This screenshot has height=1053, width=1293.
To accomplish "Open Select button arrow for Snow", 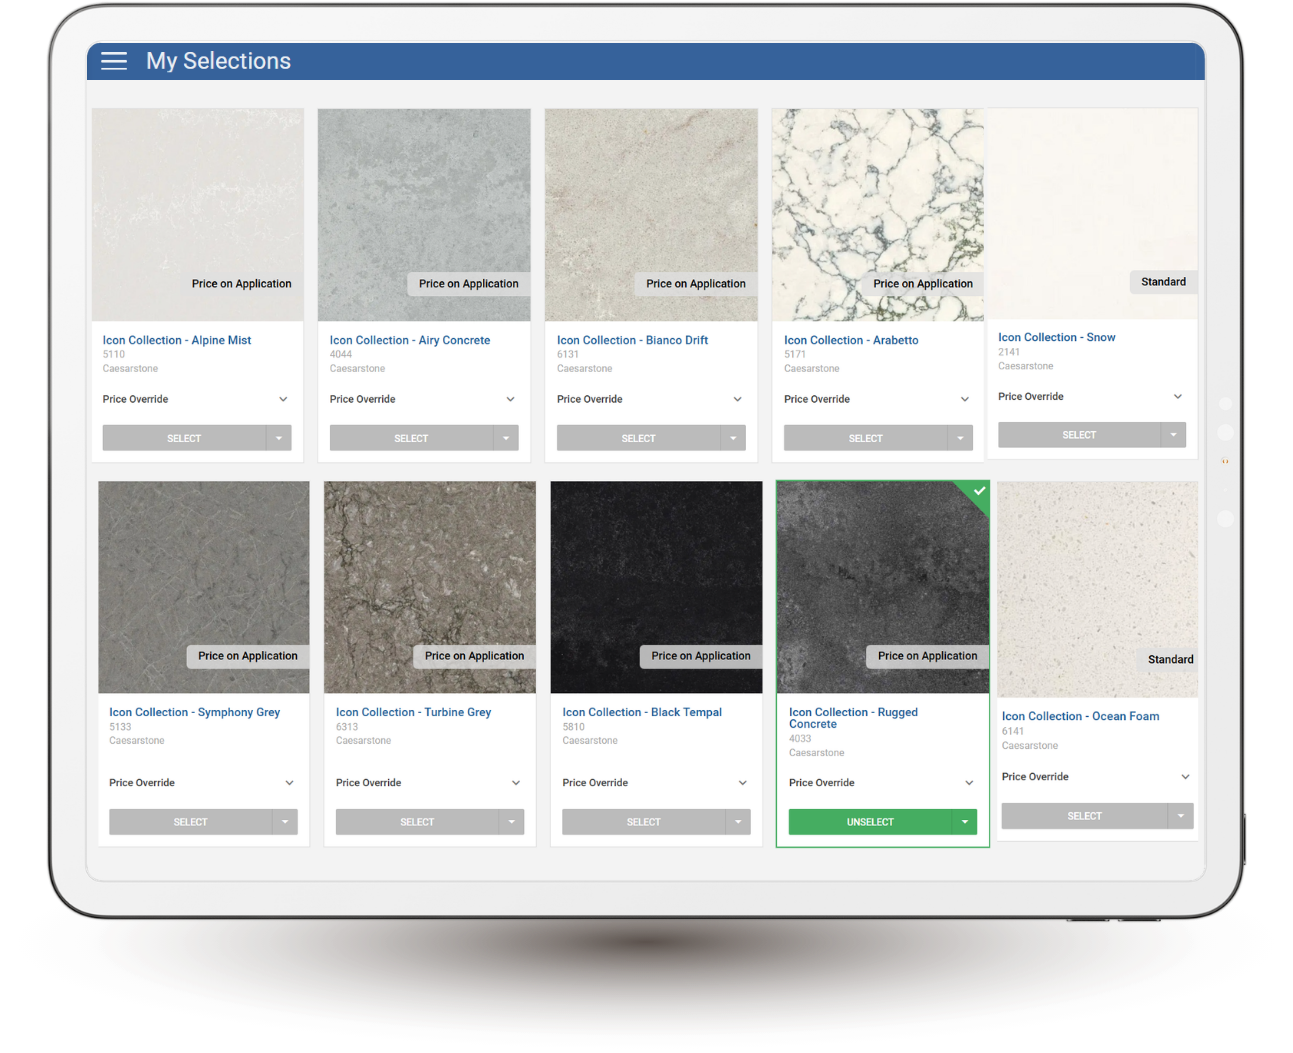I will pos(1174,435).
